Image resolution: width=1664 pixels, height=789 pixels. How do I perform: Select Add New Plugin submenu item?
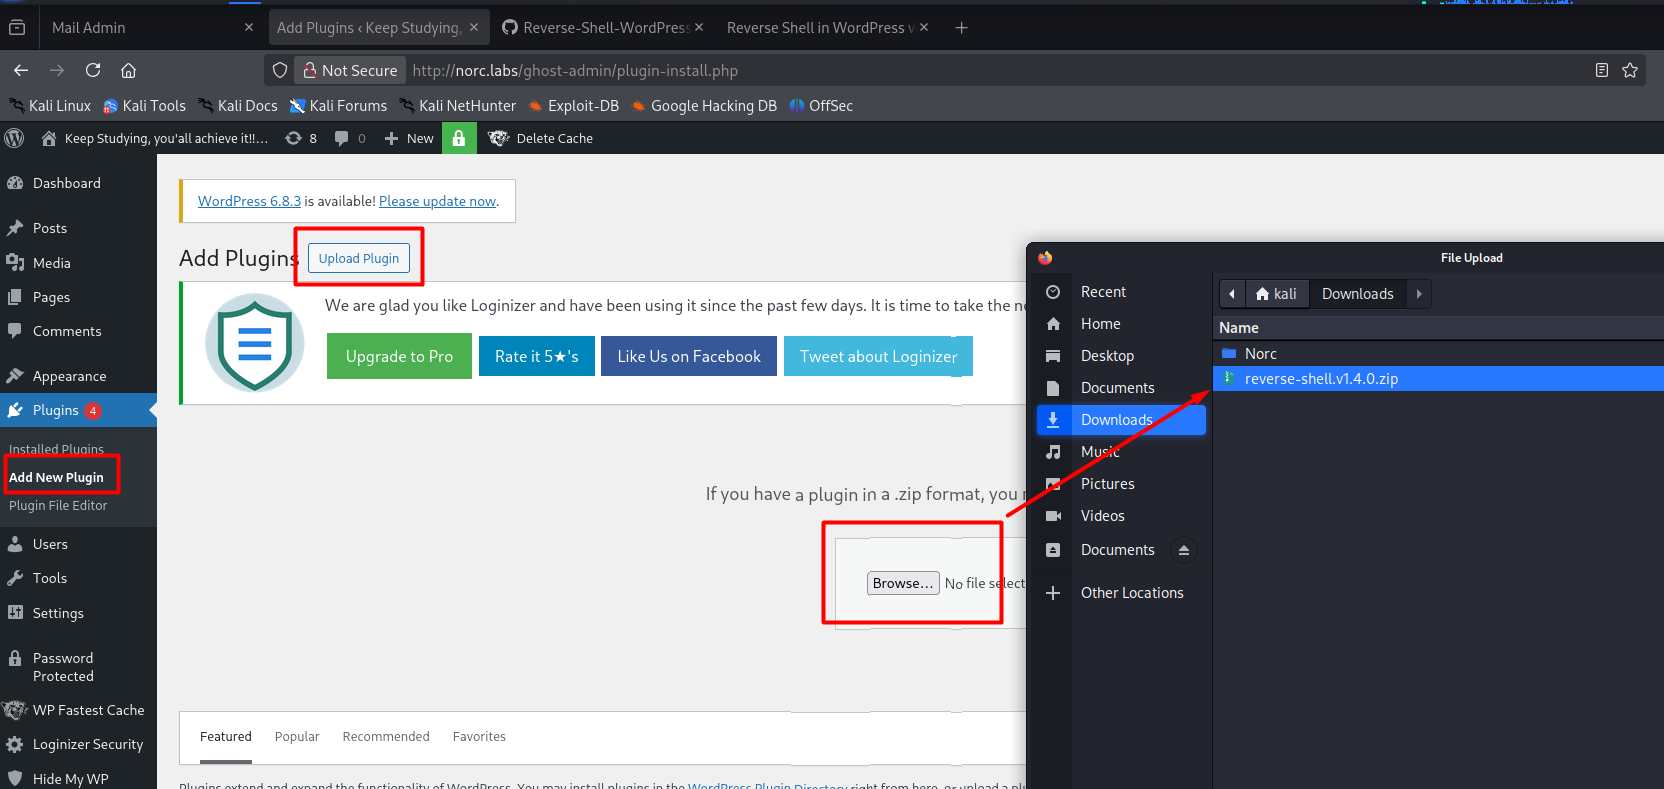[x=56, y=477]
